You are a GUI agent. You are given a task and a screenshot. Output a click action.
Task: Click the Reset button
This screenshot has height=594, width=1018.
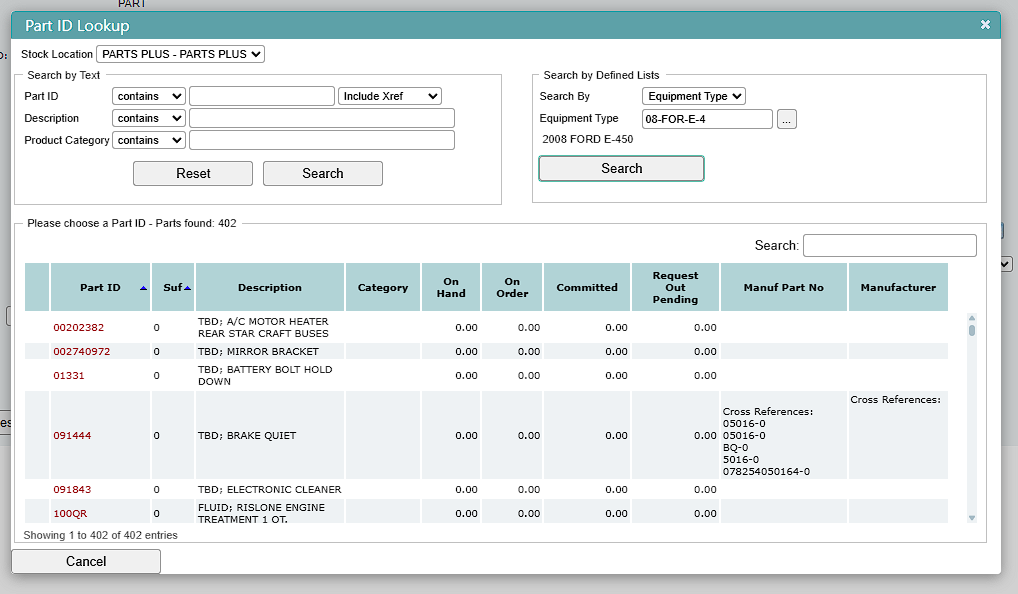pyautogui.click(x=193, y=173)
